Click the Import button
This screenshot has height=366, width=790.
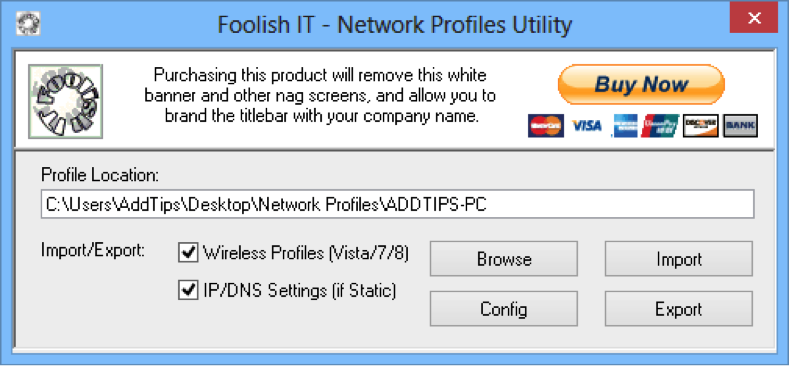click(679, 259)
